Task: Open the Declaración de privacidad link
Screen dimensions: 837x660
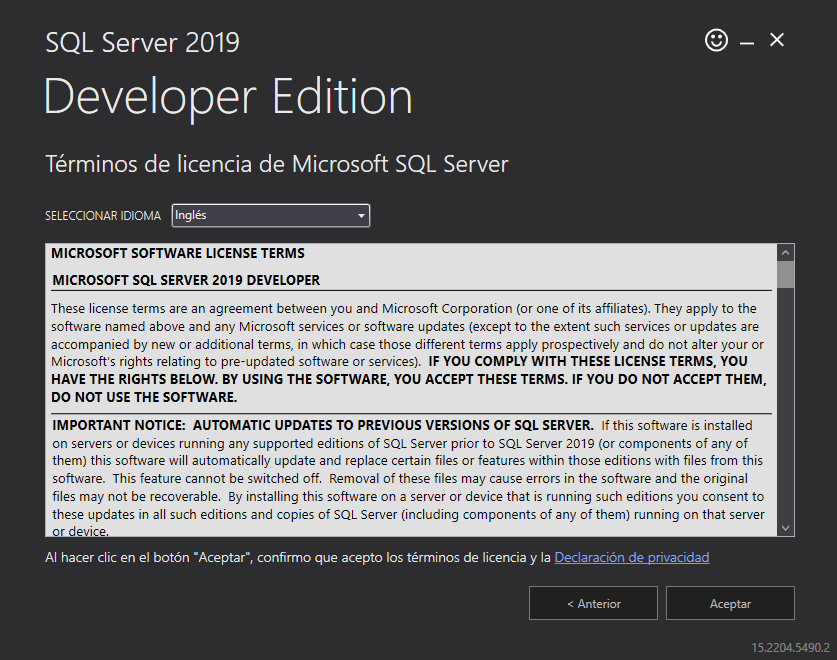Action: [631, 557]
